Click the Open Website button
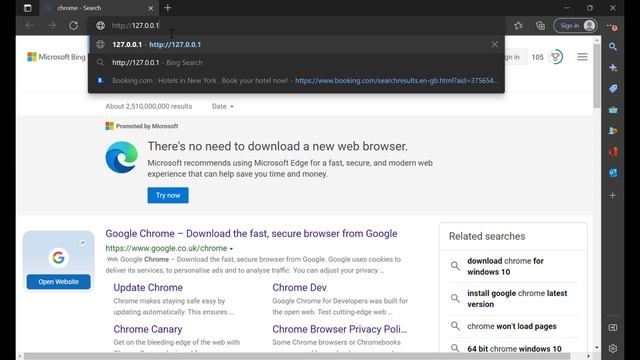This screenshot has width=640, height=360. (58, 282)
